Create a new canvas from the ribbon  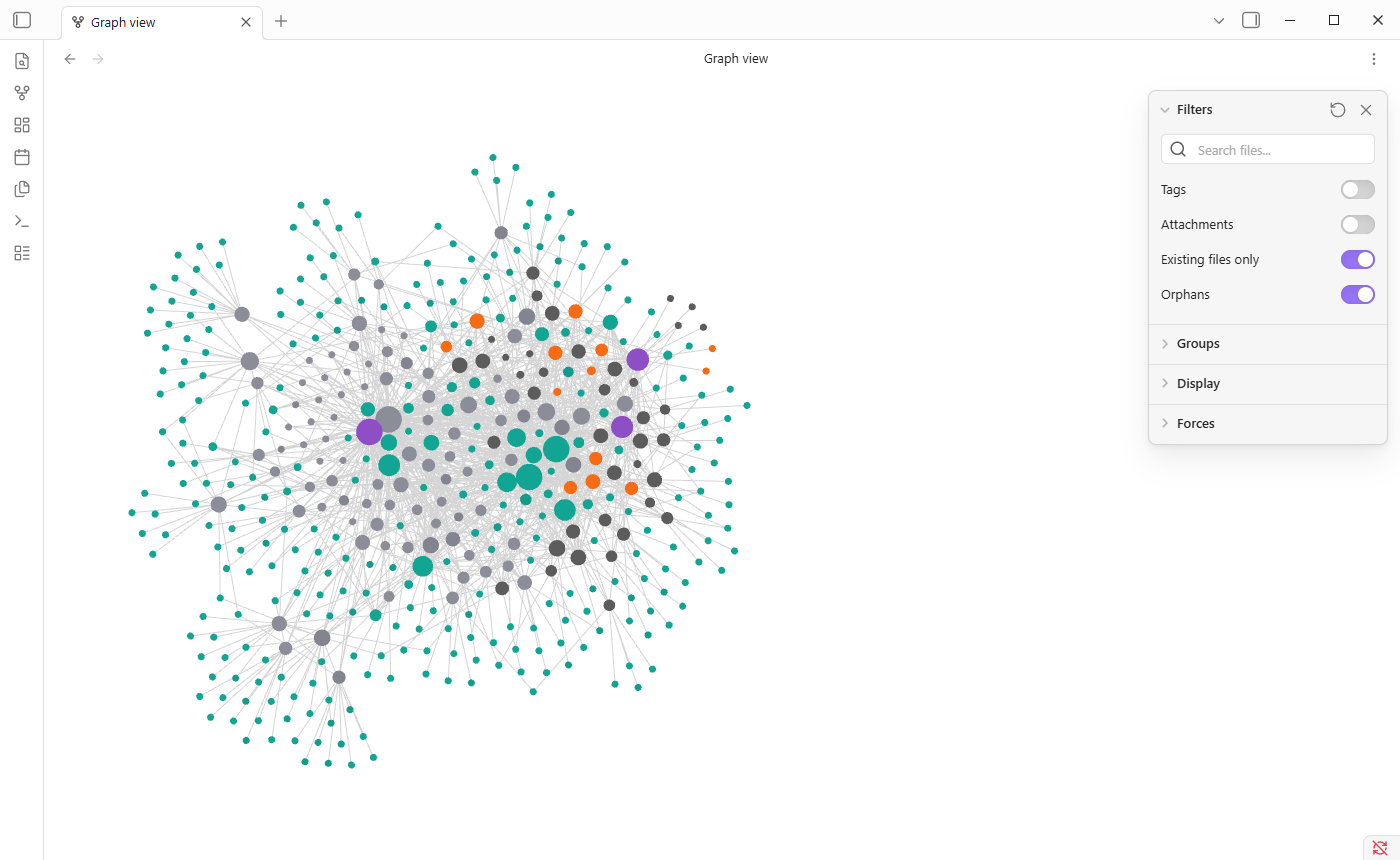point(22,125)
